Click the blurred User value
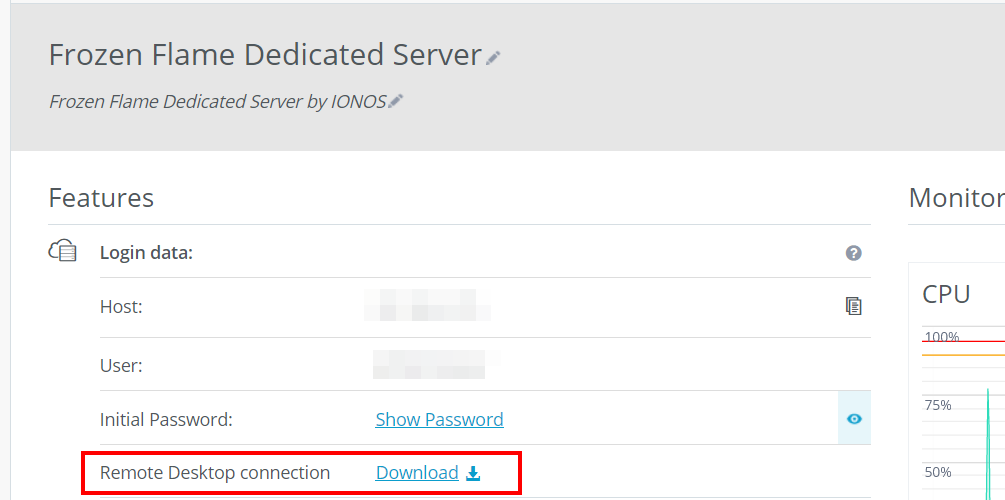The height and width of the screenshot is (500, 1005). tap(435, 364)
